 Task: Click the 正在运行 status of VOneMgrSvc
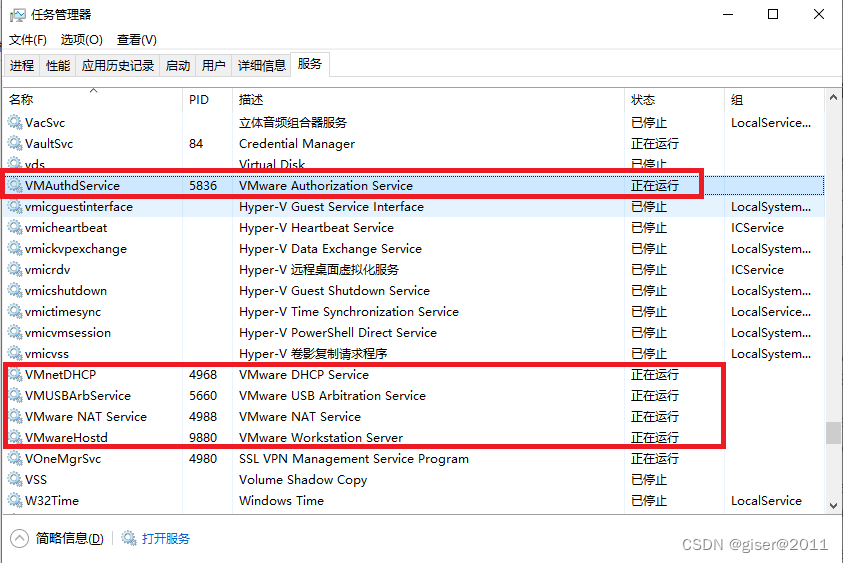655,458
